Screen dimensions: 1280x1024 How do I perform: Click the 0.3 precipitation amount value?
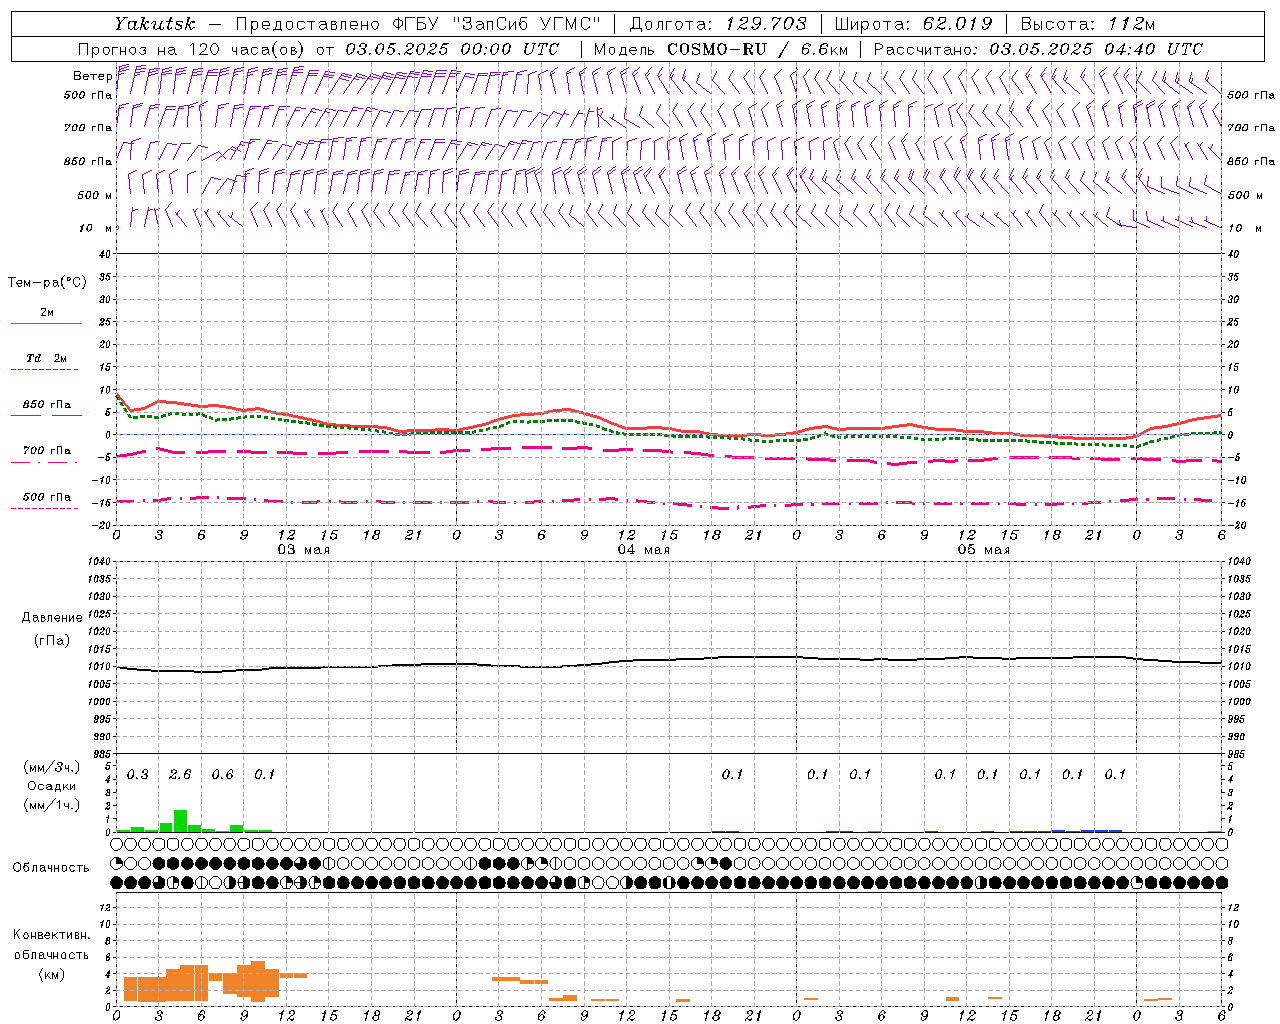pos(137,775)
